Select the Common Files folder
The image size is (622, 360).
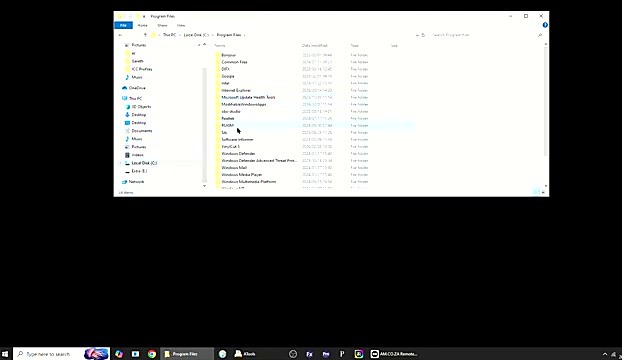(x=234, y=62)
